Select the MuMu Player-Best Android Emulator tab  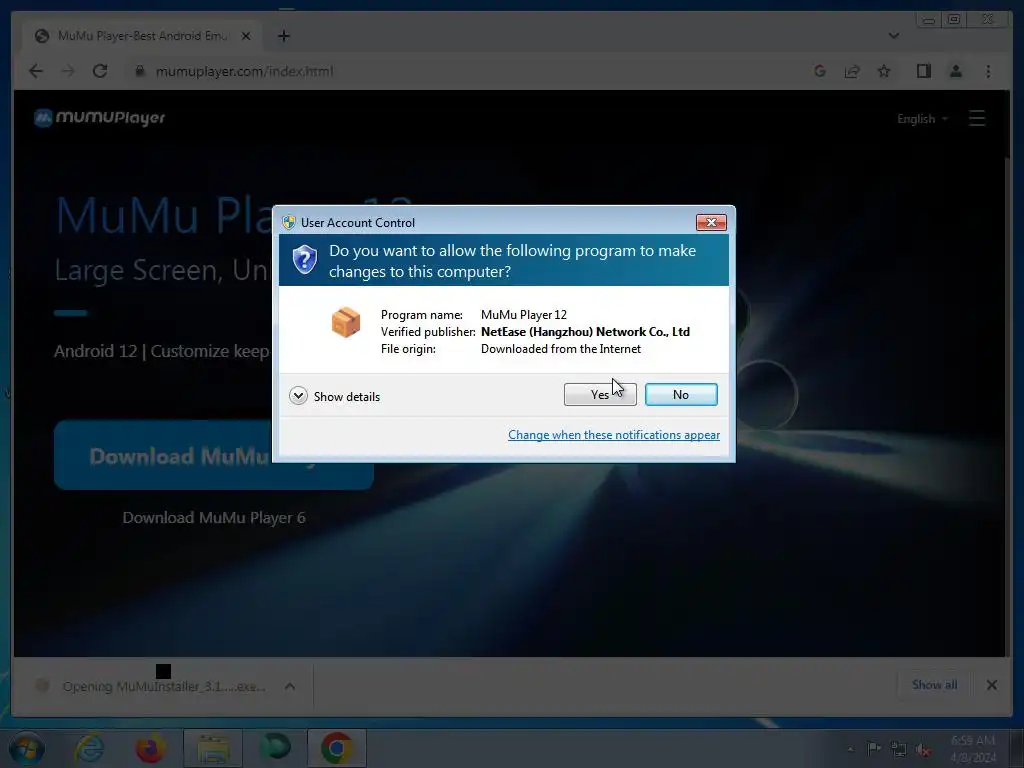pos(141,36)
